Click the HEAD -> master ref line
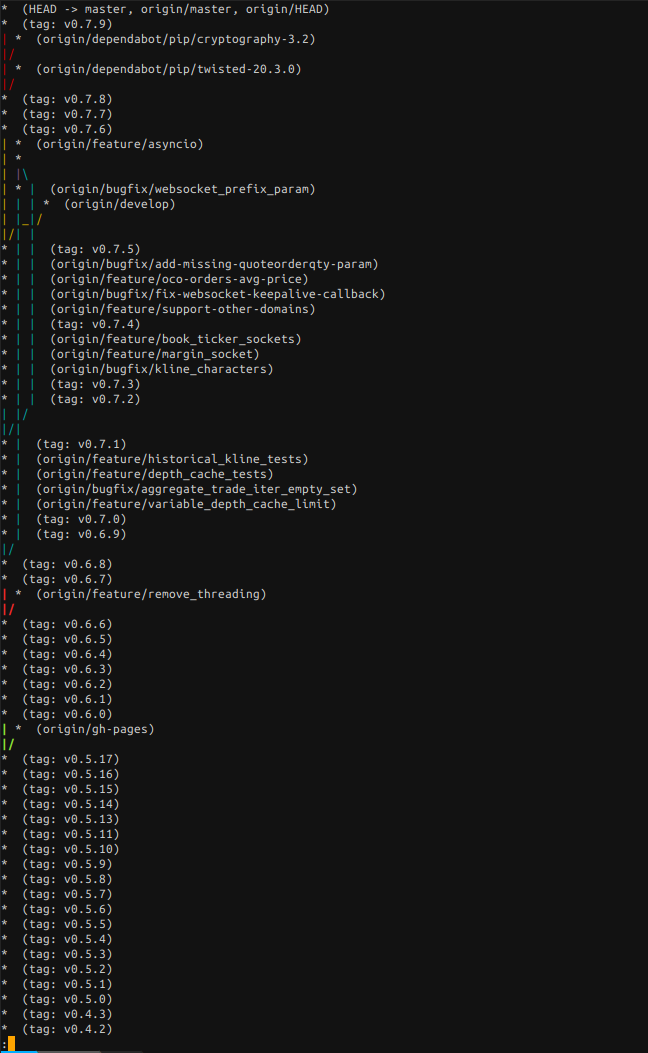This screenshot has width=648, height=1053. 176,9
